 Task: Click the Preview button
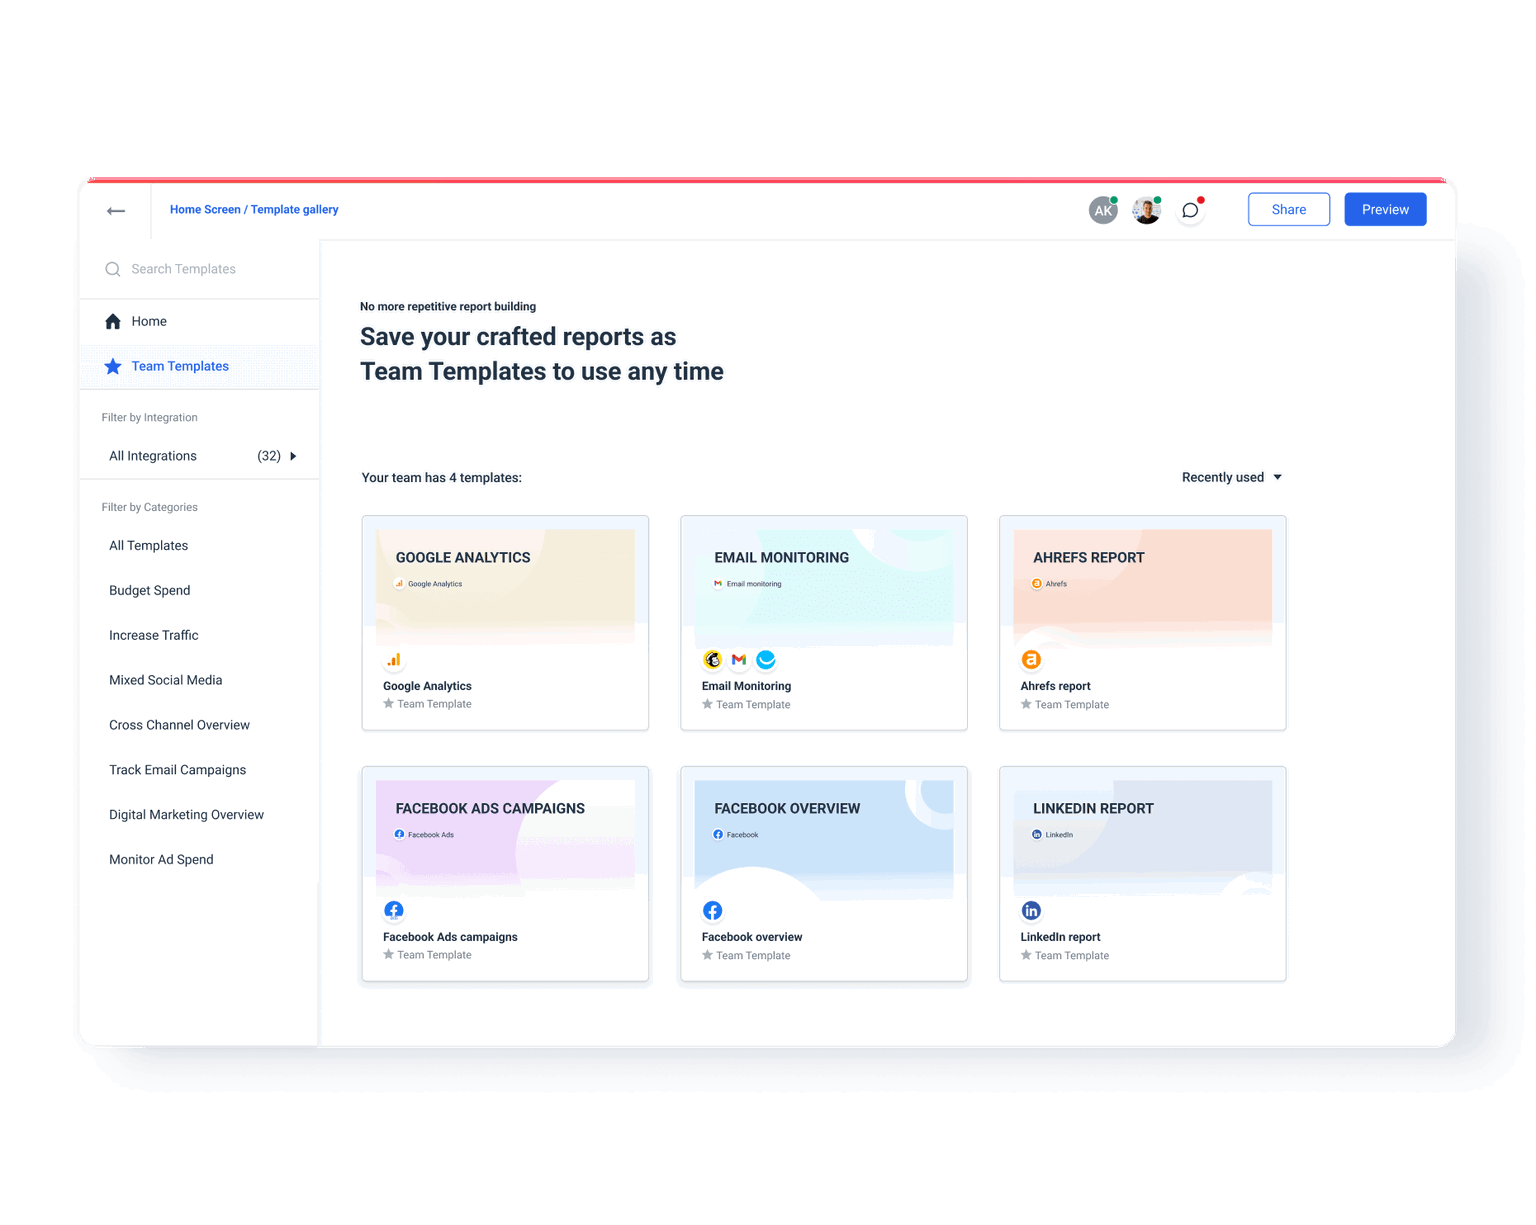coord(1385,209)
